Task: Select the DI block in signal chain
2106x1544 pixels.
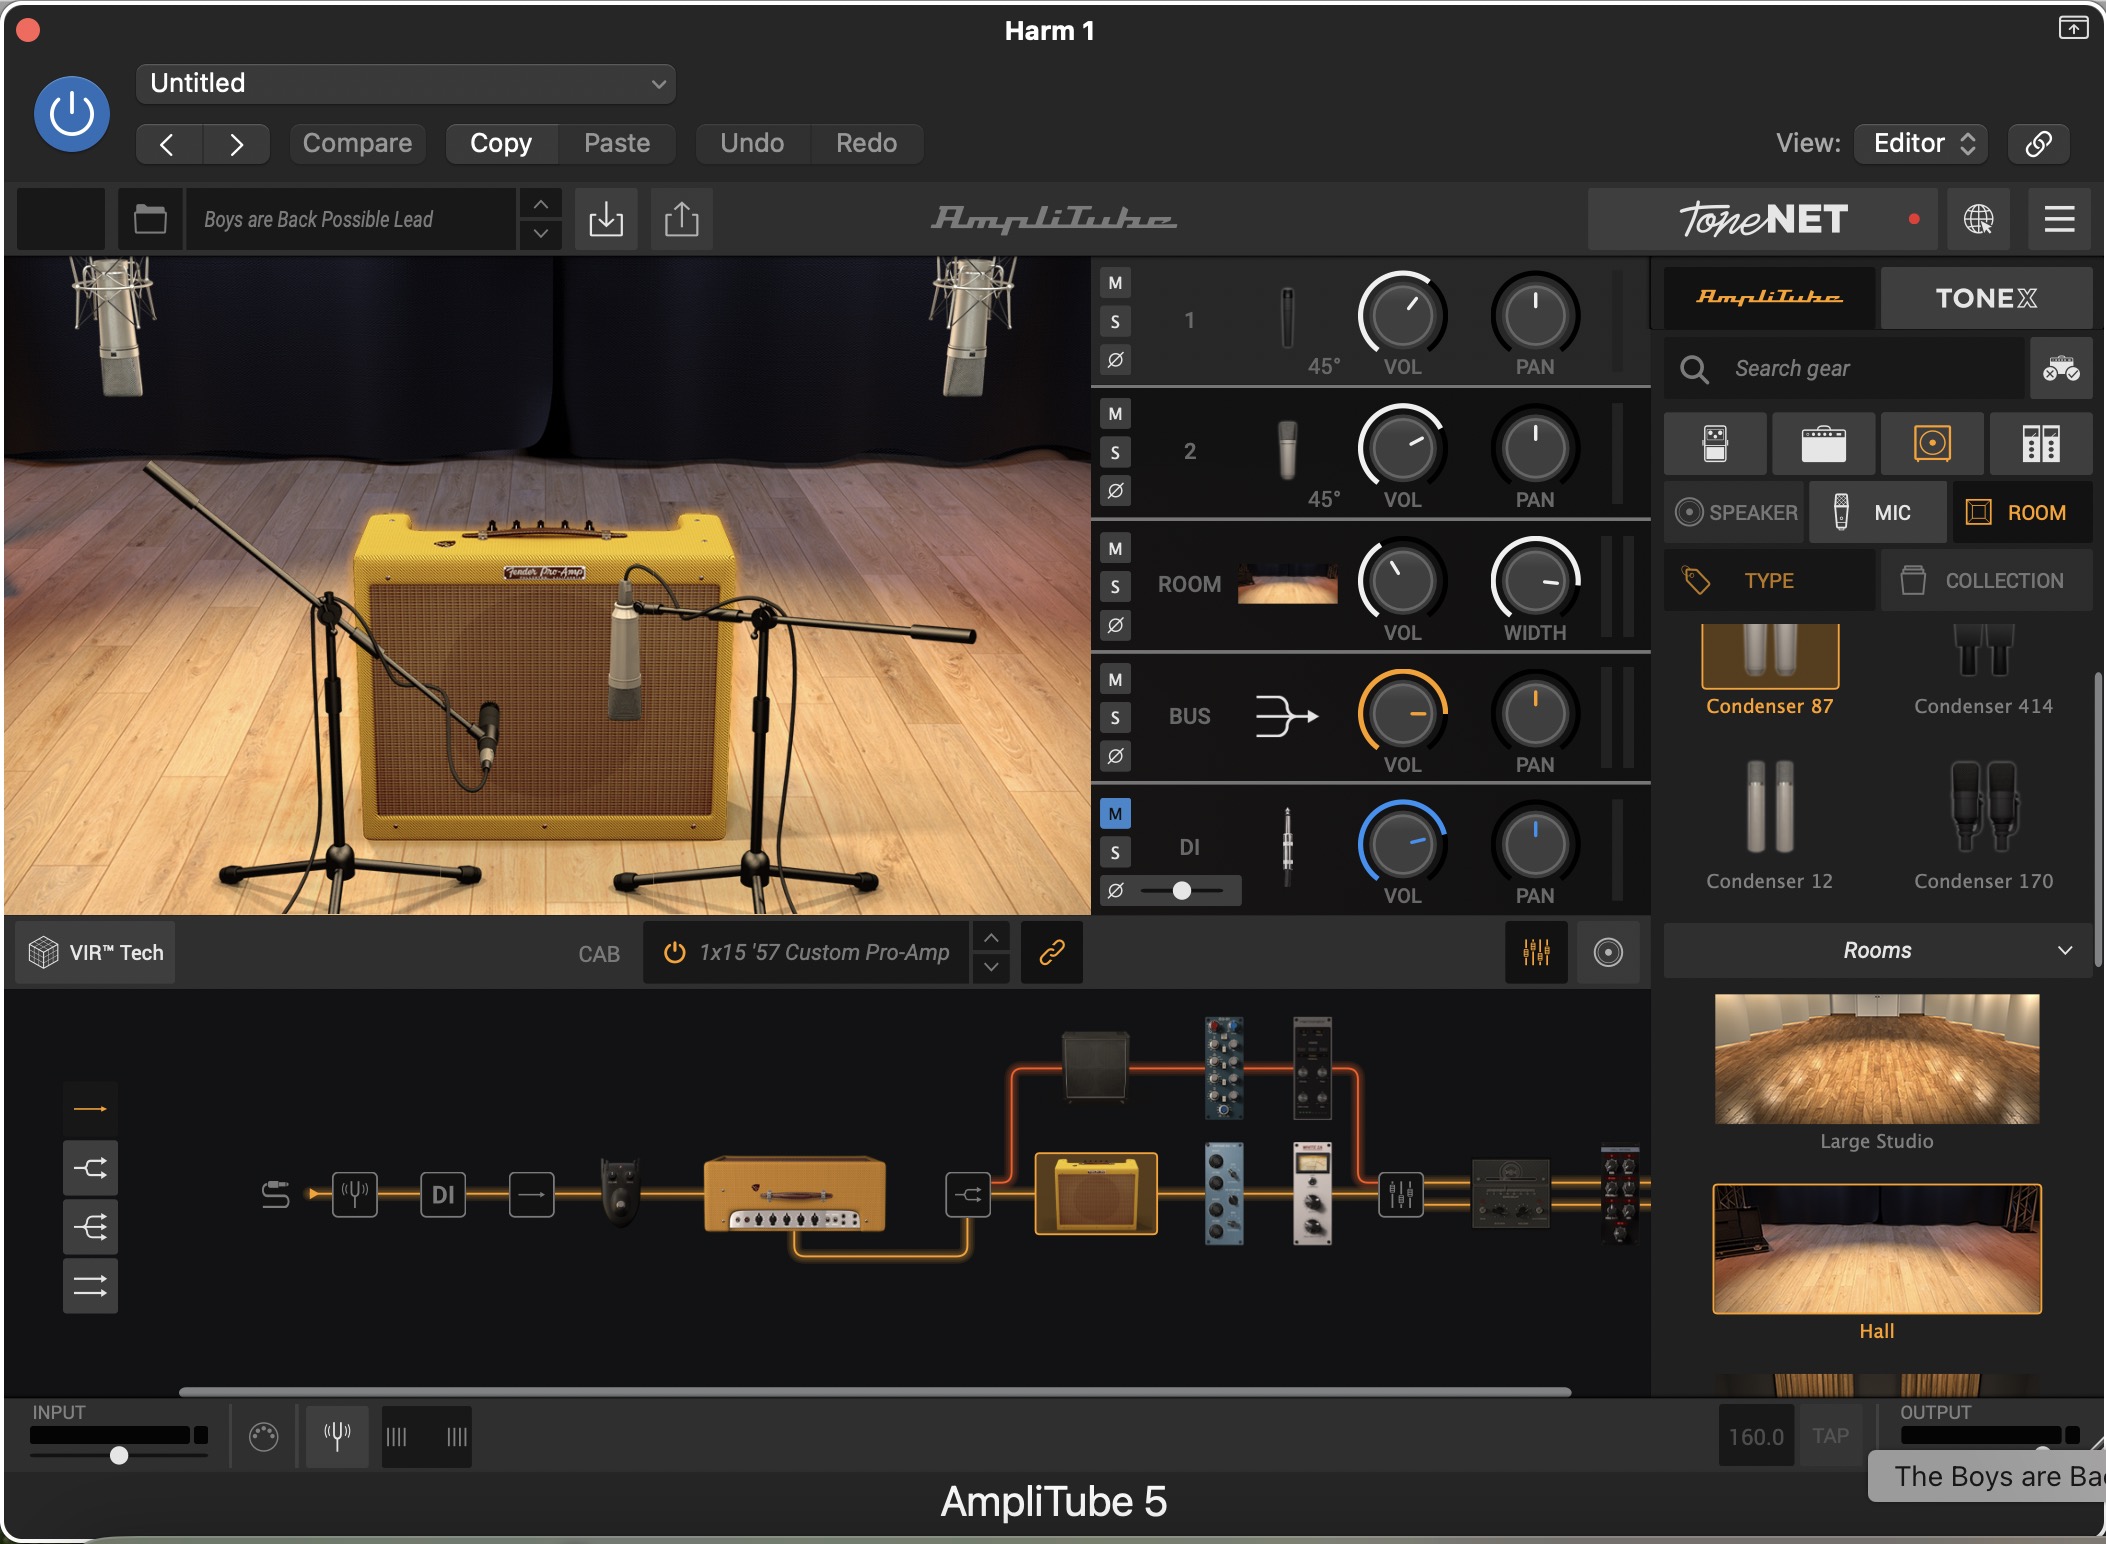Action: (443, 1194)
